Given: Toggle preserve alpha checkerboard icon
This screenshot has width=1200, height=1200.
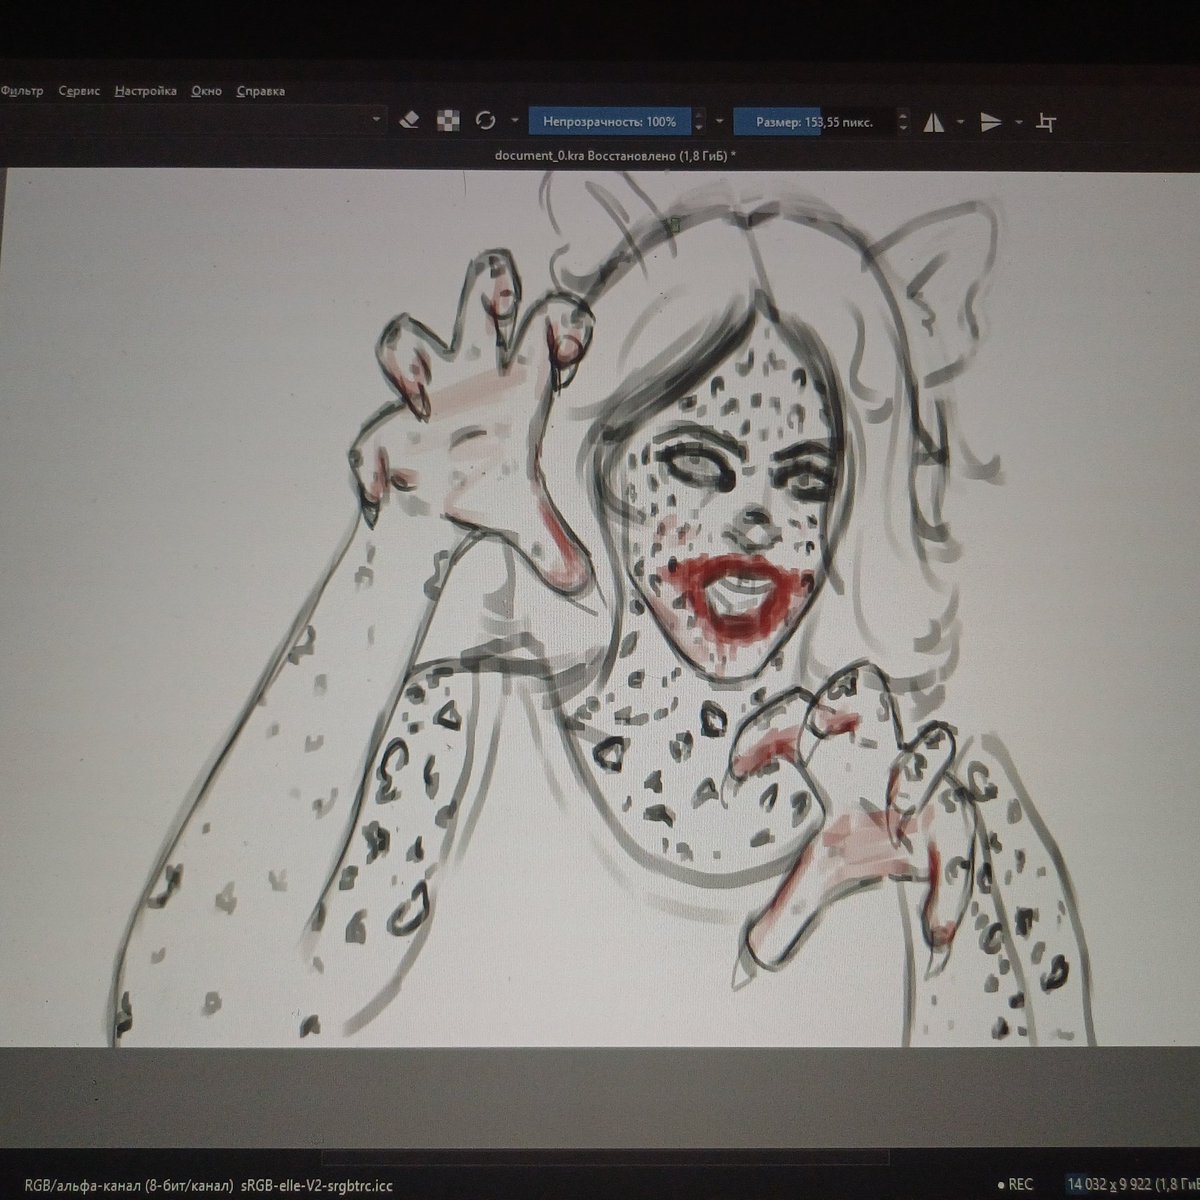Looking at the screenshot, I should (448, 120).
